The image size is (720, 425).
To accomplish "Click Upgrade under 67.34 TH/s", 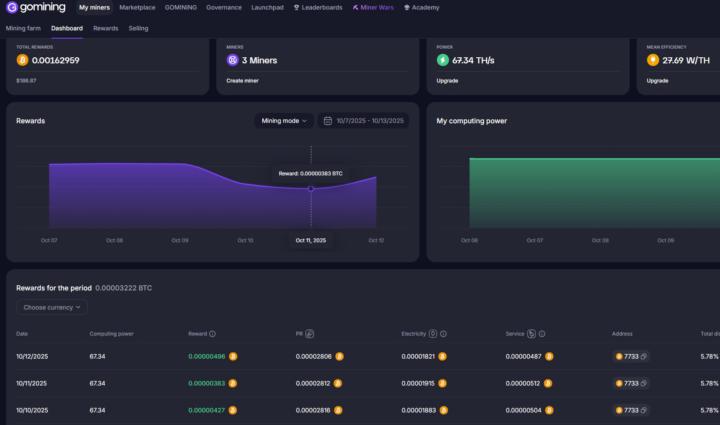I will (447, 81).
